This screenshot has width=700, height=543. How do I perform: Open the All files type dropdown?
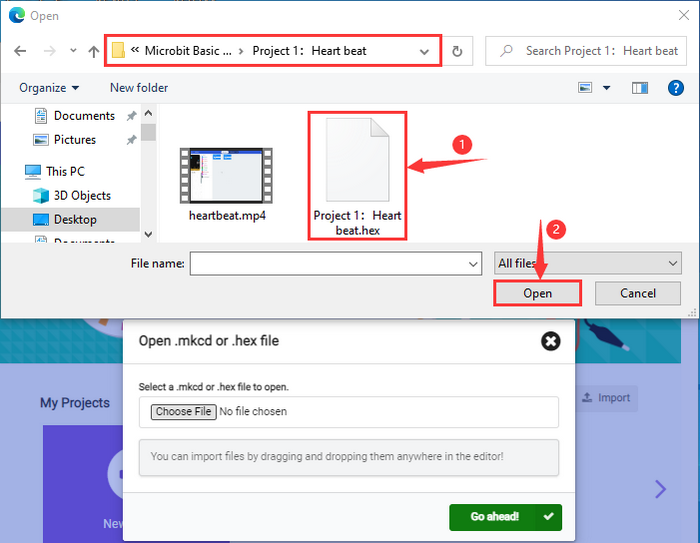coord(588,263)
